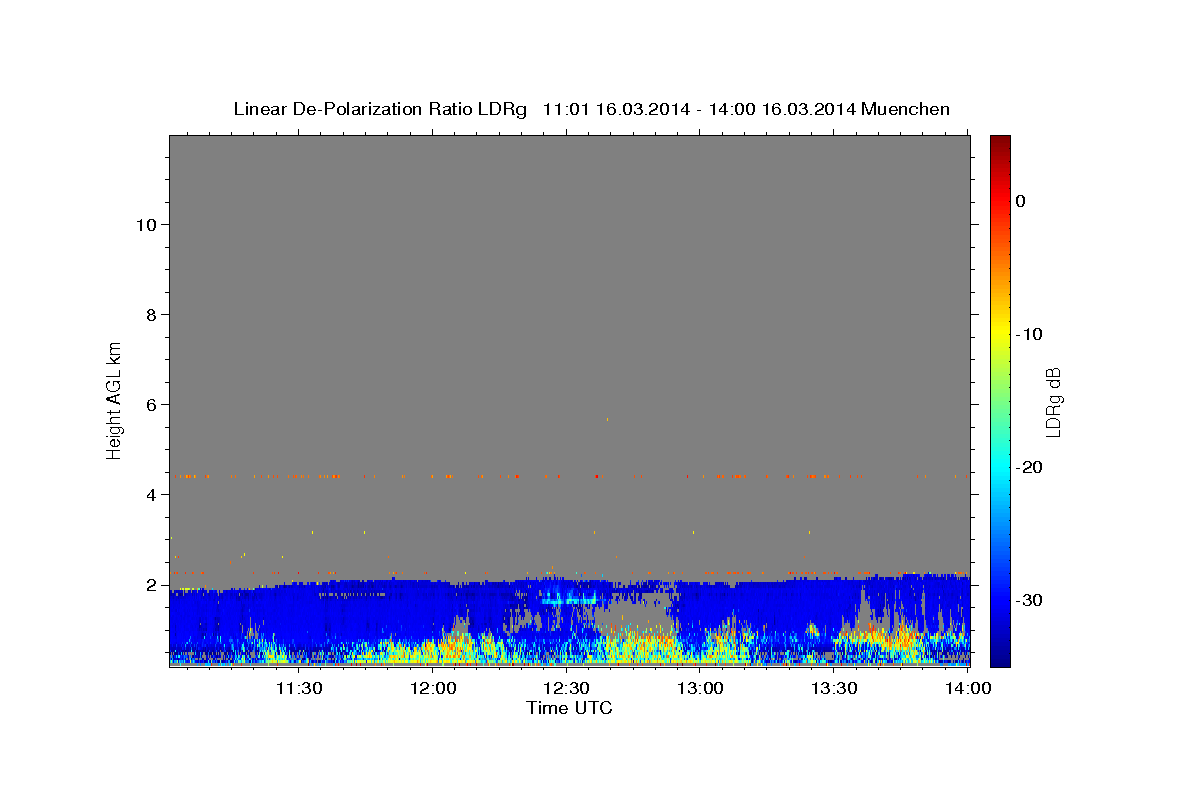Click the colorbar value -30
Image resolution: width=1200 pixels, height=800 pixels.
tap(1029, 600)
